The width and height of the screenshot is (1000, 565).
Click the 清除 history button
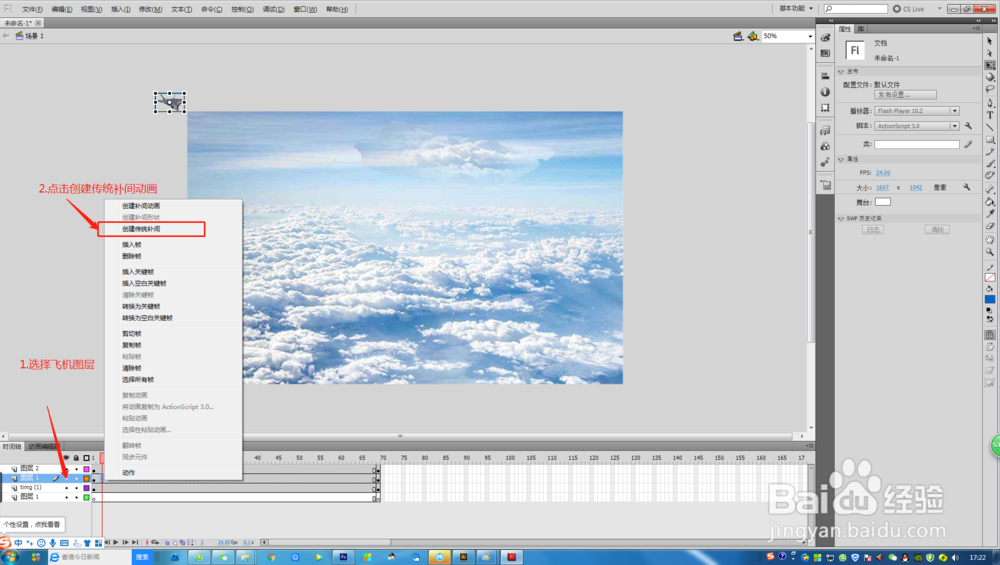click(937, 230)
